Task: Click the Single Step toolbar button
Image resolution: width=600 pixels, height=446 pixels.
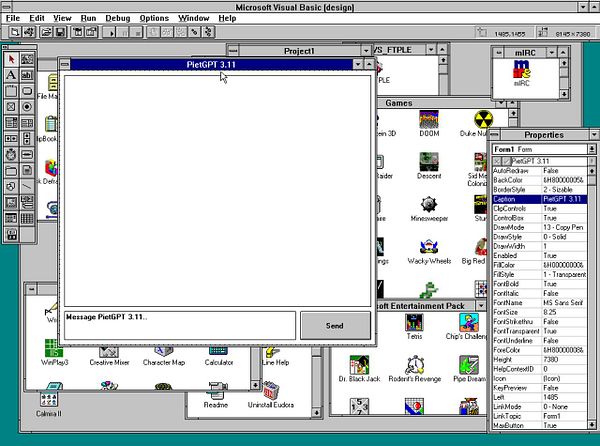Action: pos(194,32)
